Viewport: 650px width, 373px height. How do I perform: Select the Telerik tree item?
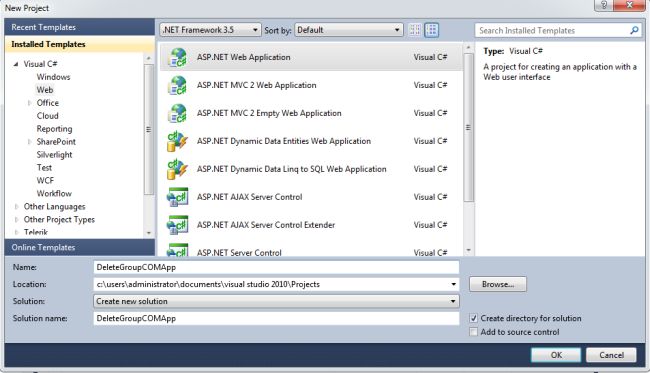pos(36,232)
